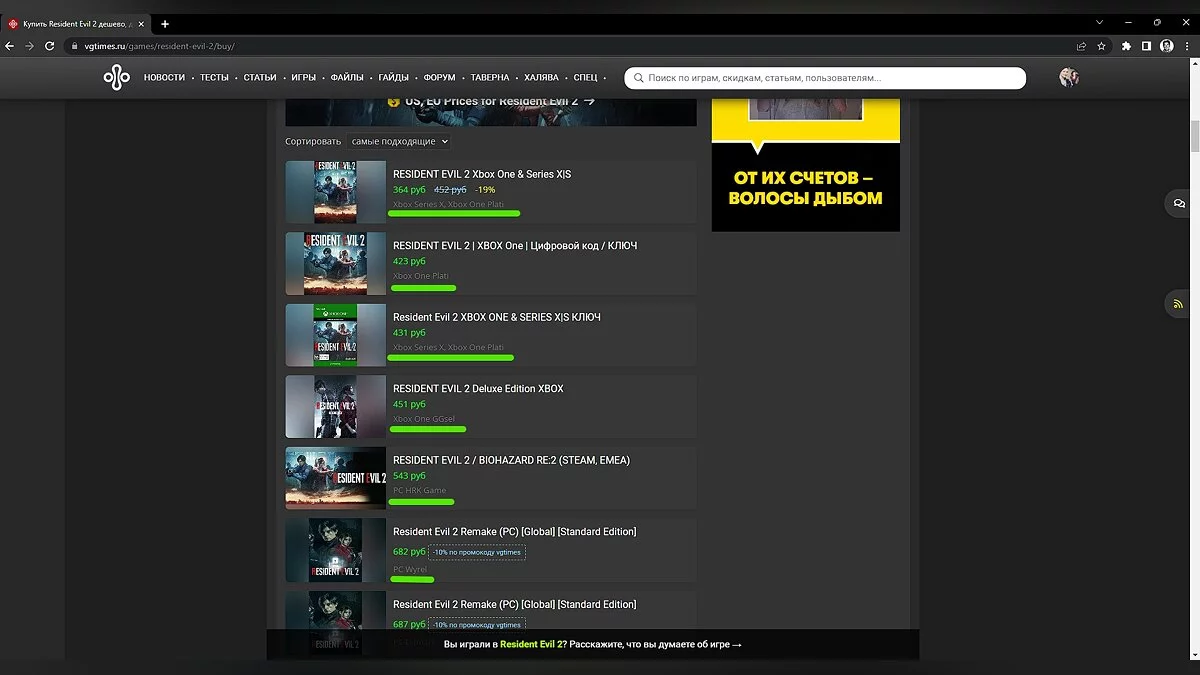
Task: Open the tab search chevron dropdown
Action: (1099, 23)
